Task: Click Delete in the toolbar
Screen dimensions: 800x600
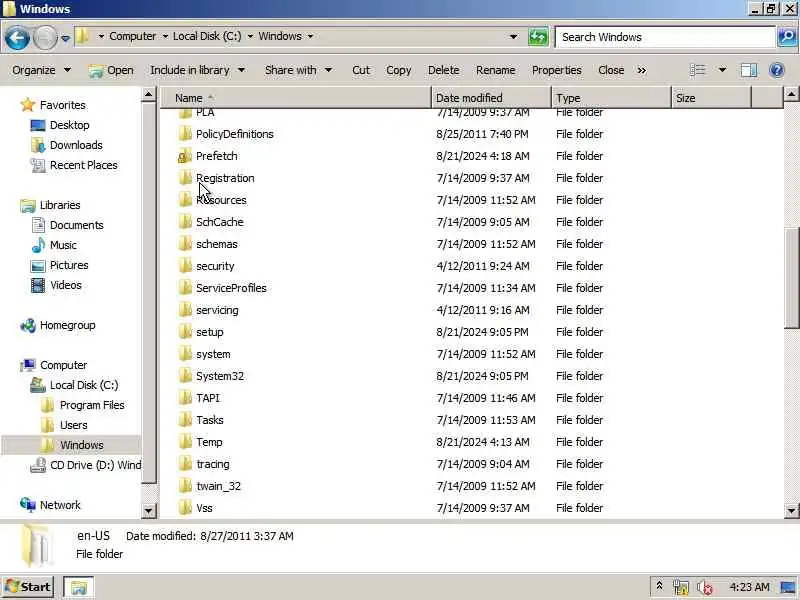Action: tap(443, 70)
